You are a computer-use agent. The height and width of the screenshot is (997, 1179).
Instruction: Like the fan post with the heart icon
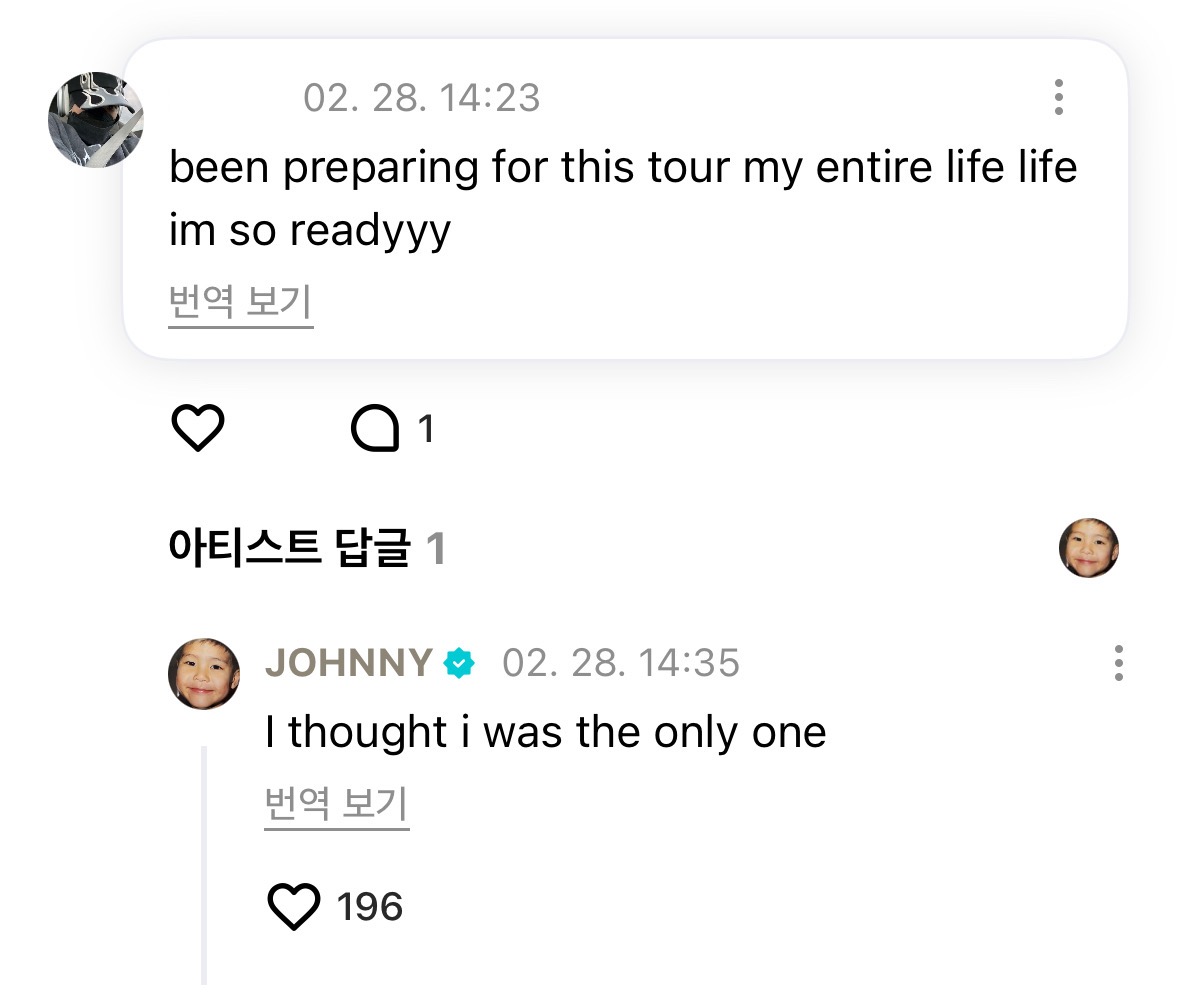(x=198, y=428)
